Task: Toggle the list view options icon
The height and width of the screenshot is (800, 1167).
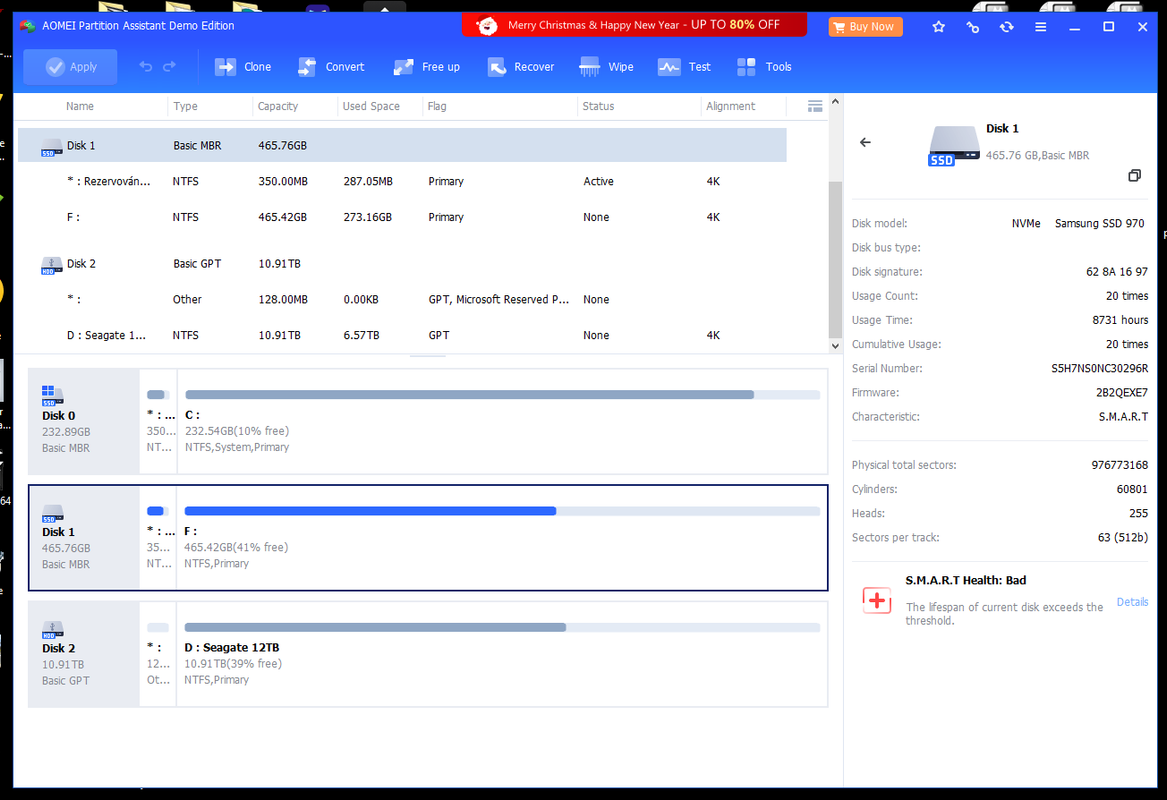Action: click(x=815, y=106)
